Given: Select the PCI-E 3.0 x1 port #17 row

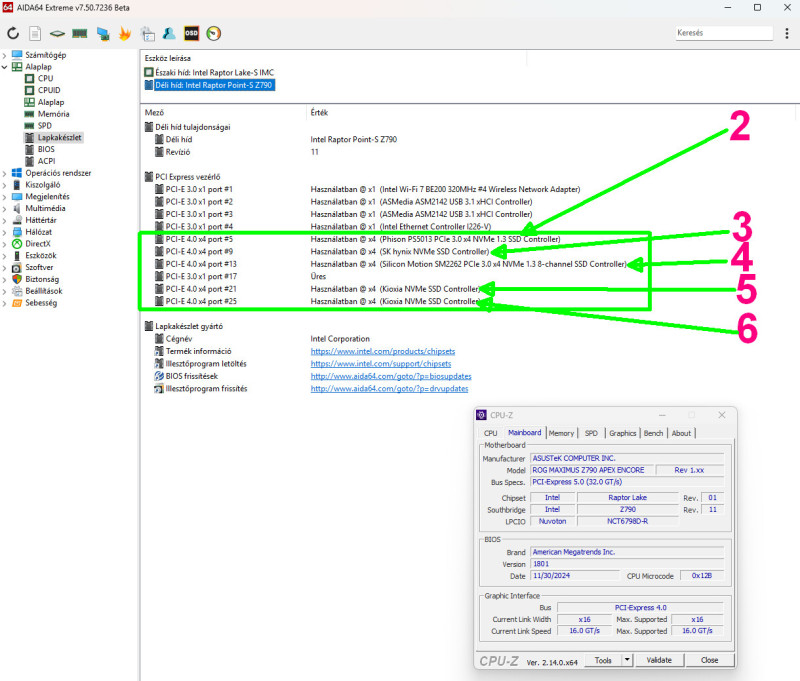Looking at the screenshot, I should [x=240, y=276].
